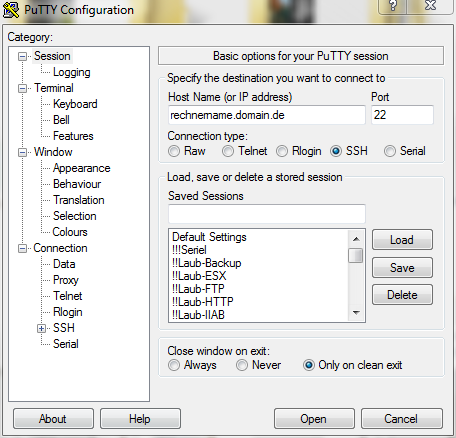456x438 pixels.
Task: Open the Proxy settings category
Action: pos(66,280)
